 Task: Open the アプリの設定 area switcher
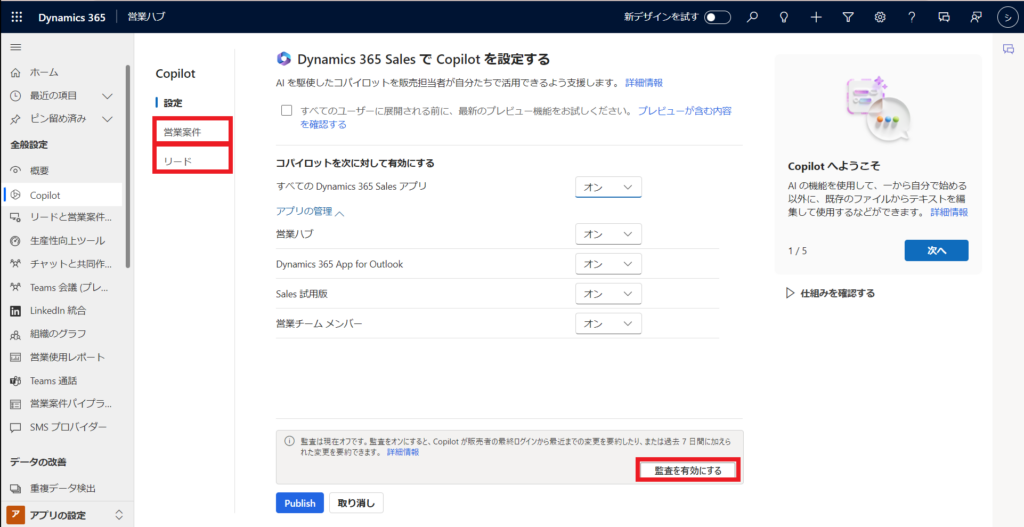65,515
